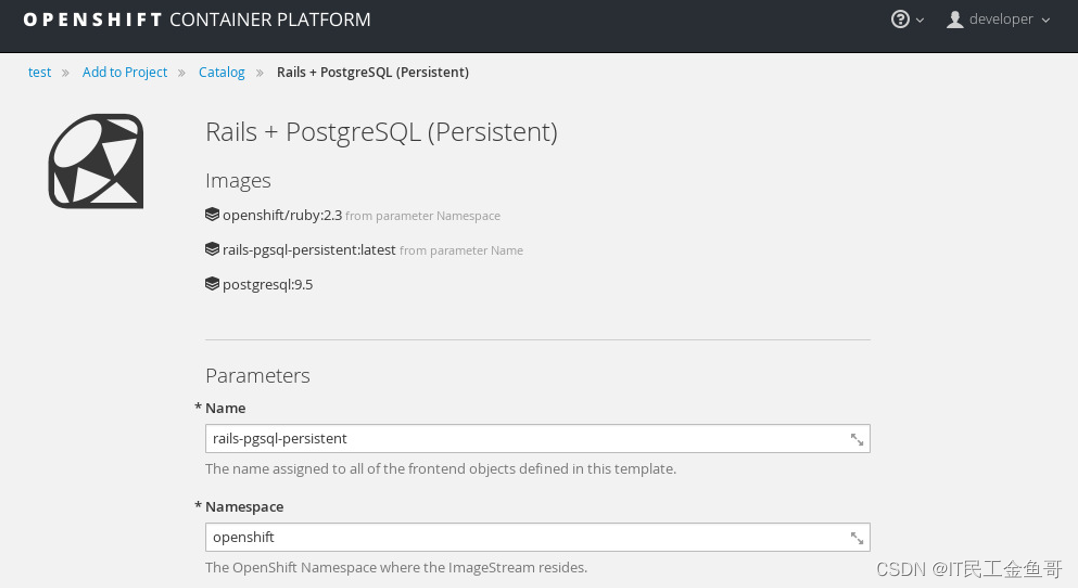Open the help question mark menu
1078x588 pixels.
click(900, 19)
